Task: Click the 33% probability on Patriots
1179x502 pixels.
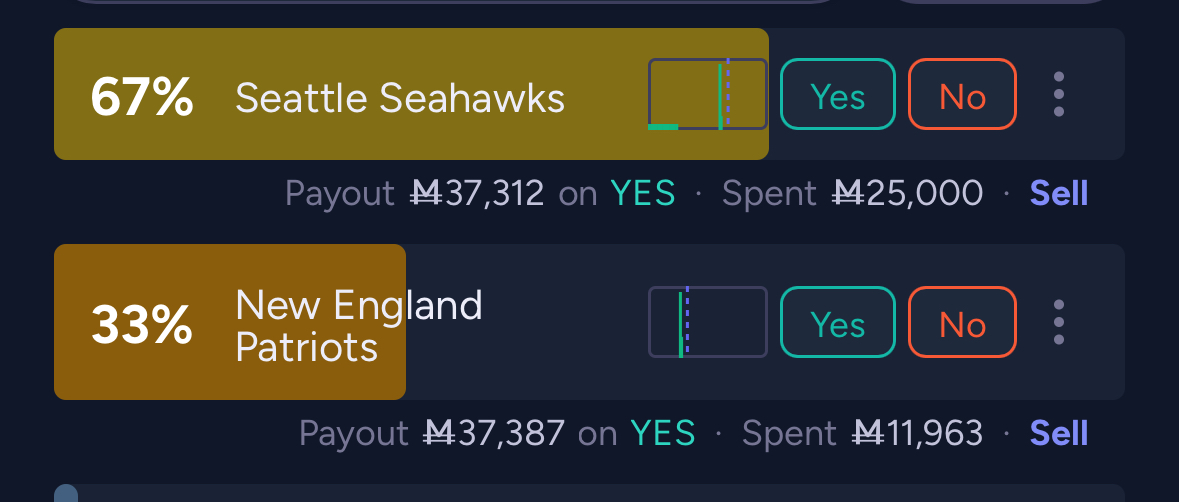Action: point(141,325)
